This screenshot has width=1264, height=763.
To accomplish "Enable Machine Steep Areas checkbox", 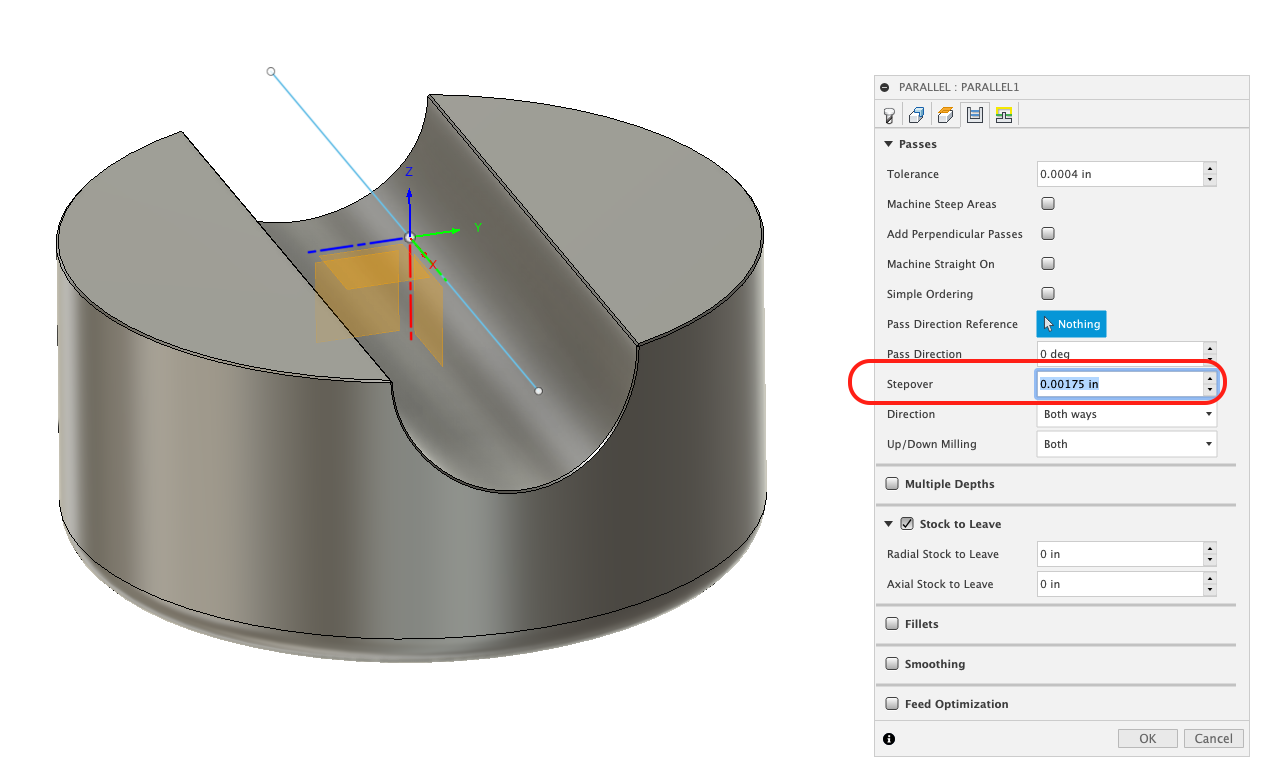I will coord(1048,204).
